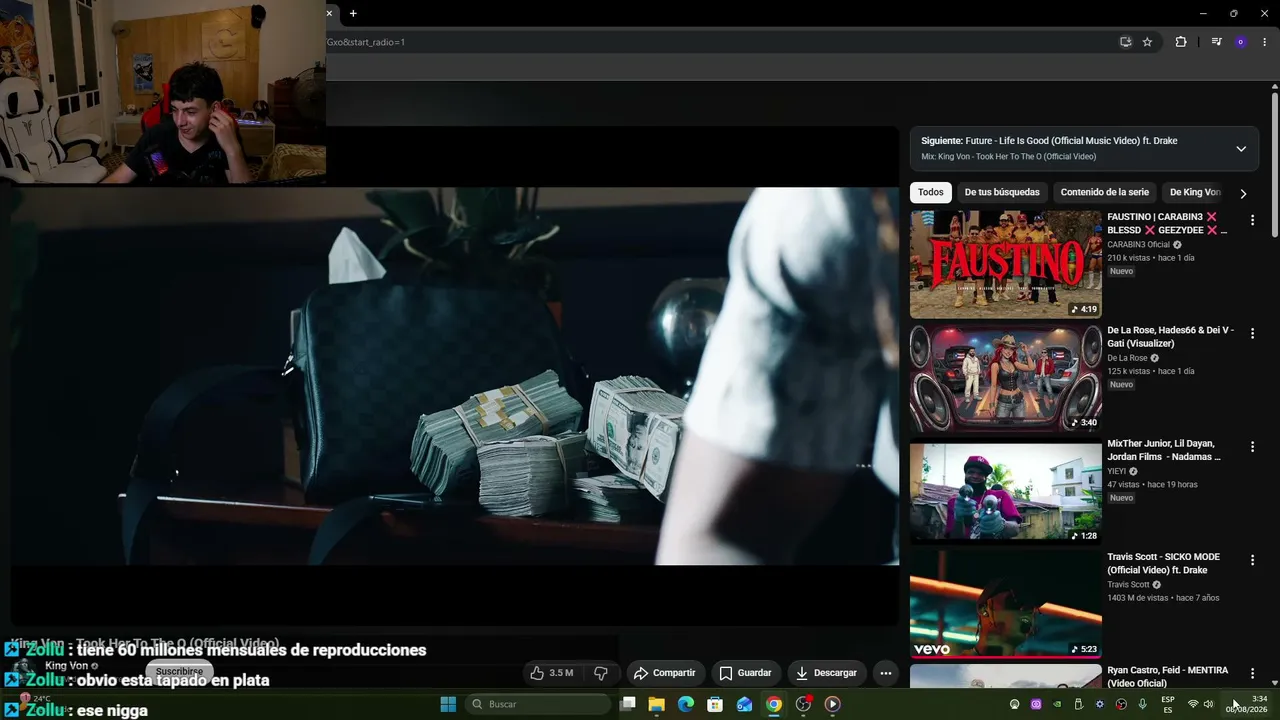Select the Contenido de la serie chip

pos(1105,192)
